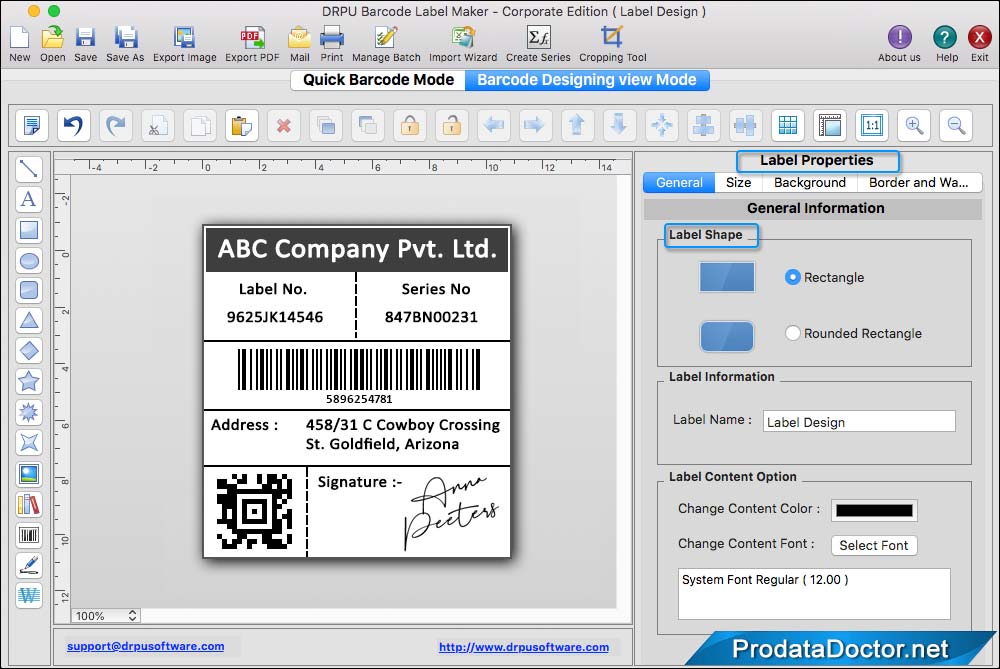Select the Rectangle shape tool

tap(29, 230)
